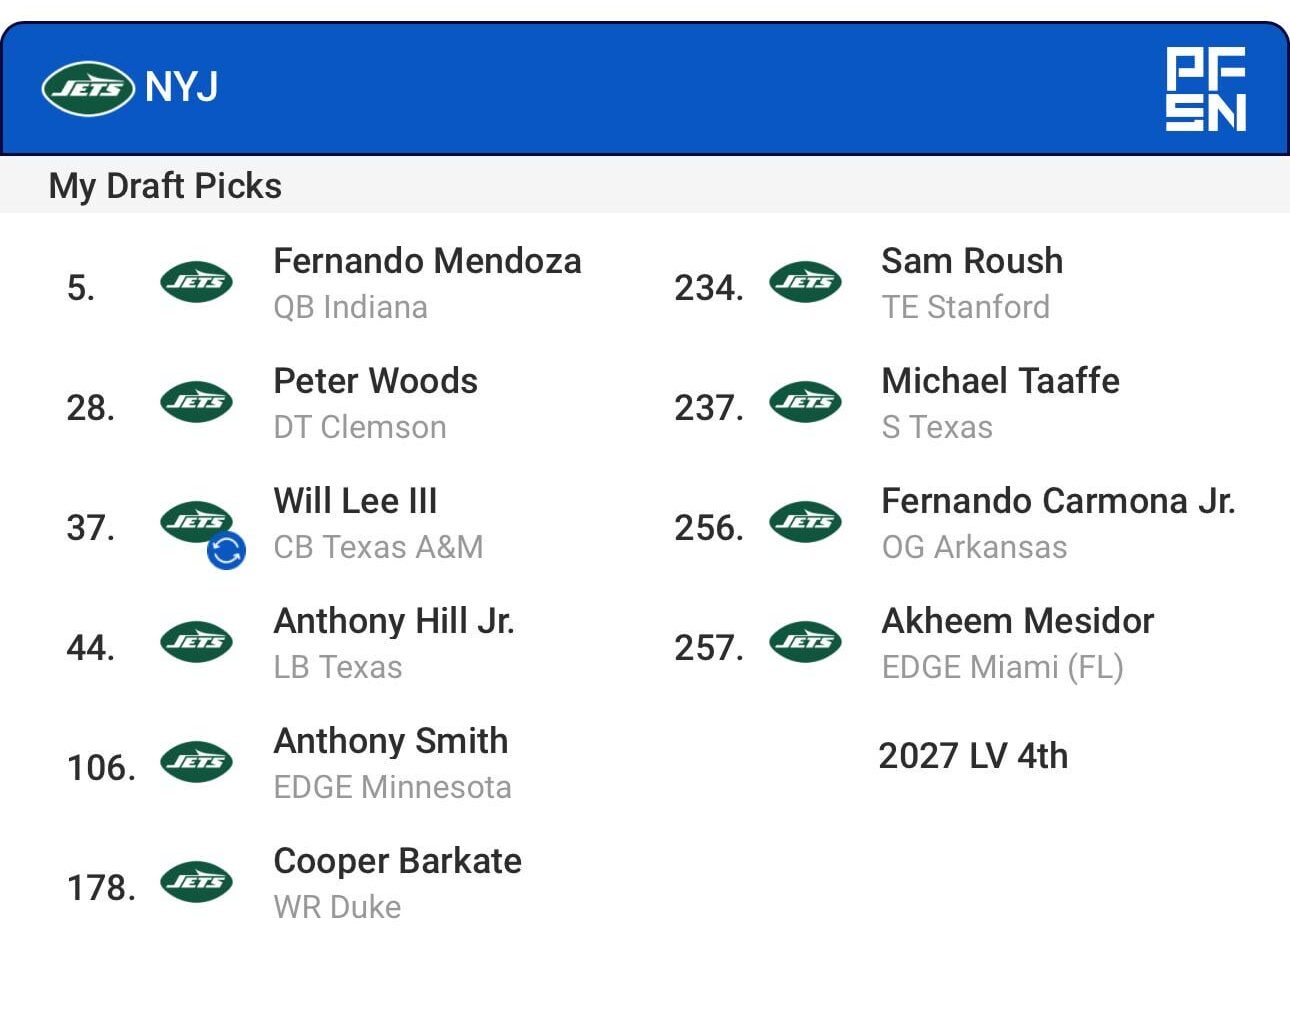This screenshot has width=1290, height=1024.
Task: Click the Jets logo beside pick 44
Action: pyautogui.click(x=196, y=642)
